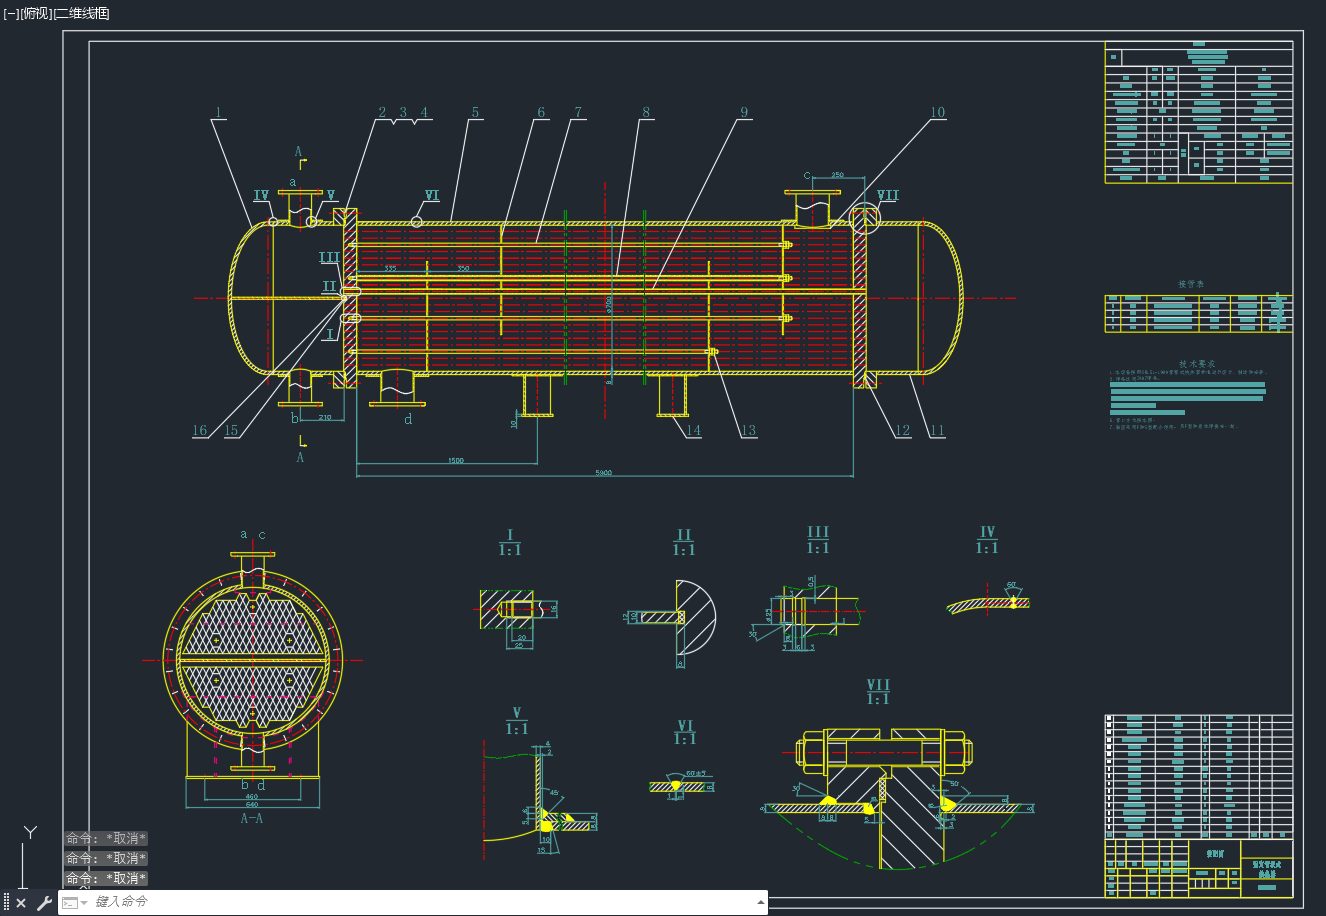Select the UCS Y-axis icon
The height and width of the screenshot is (916, 1326).
coord(30,832)
